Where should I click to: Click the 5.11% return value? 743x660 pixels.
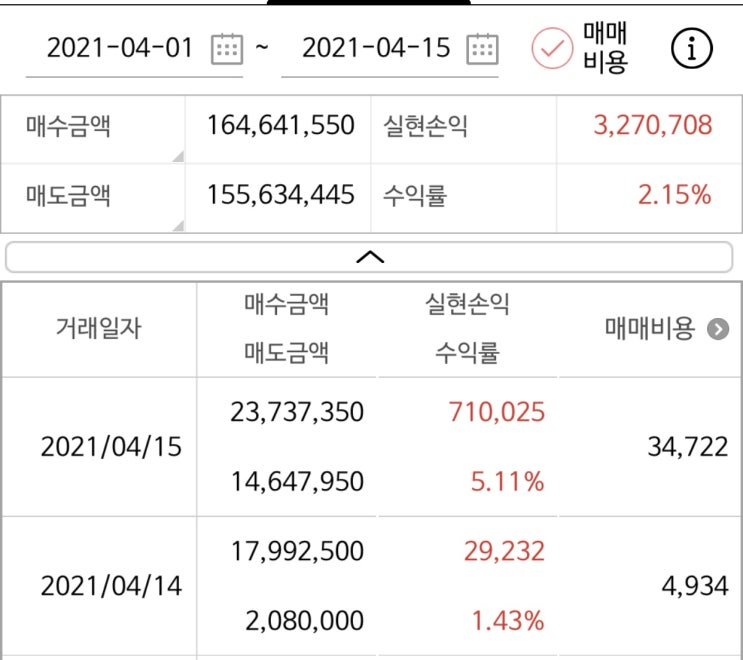[x=507, y=481]
